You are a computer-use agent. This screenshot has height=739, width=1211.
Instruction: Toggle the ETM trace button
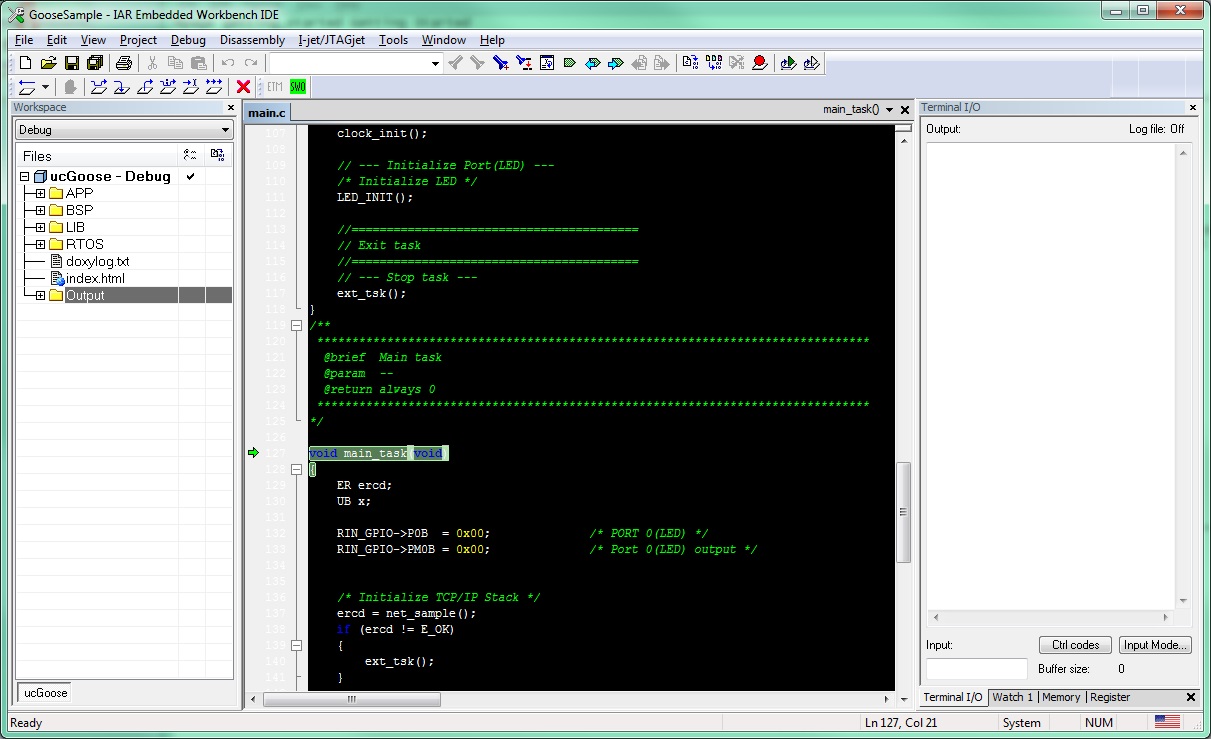click(275, 87)
